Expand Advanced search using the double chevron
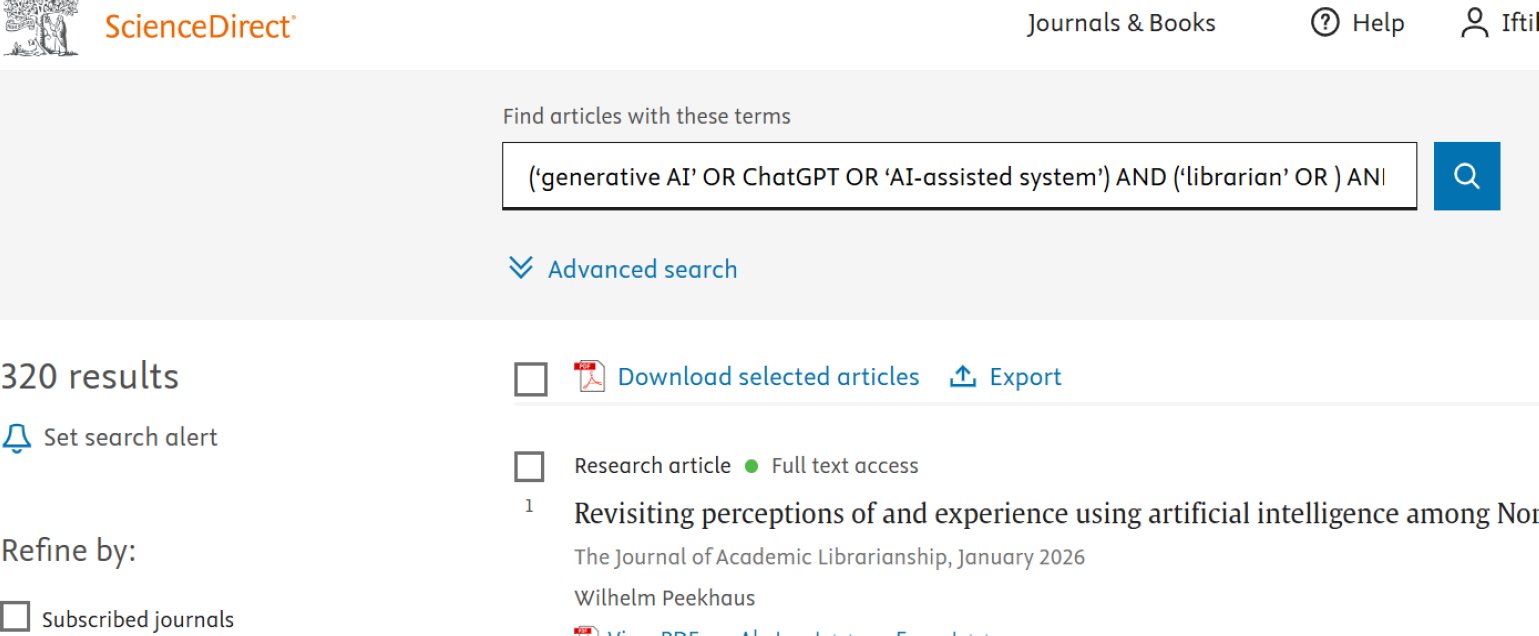This screenshot has width=1539, height=636. pos(521,268)
